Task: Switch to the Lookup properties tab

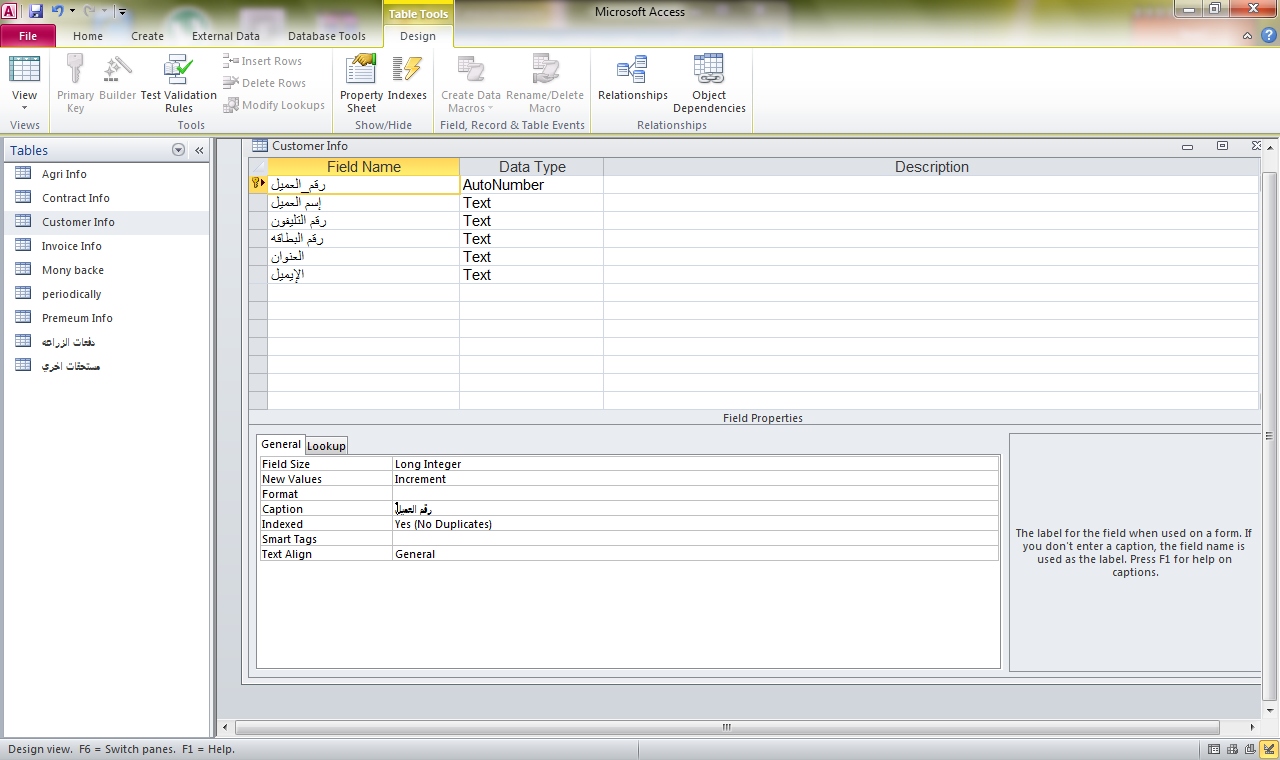Action: [326, 446]
